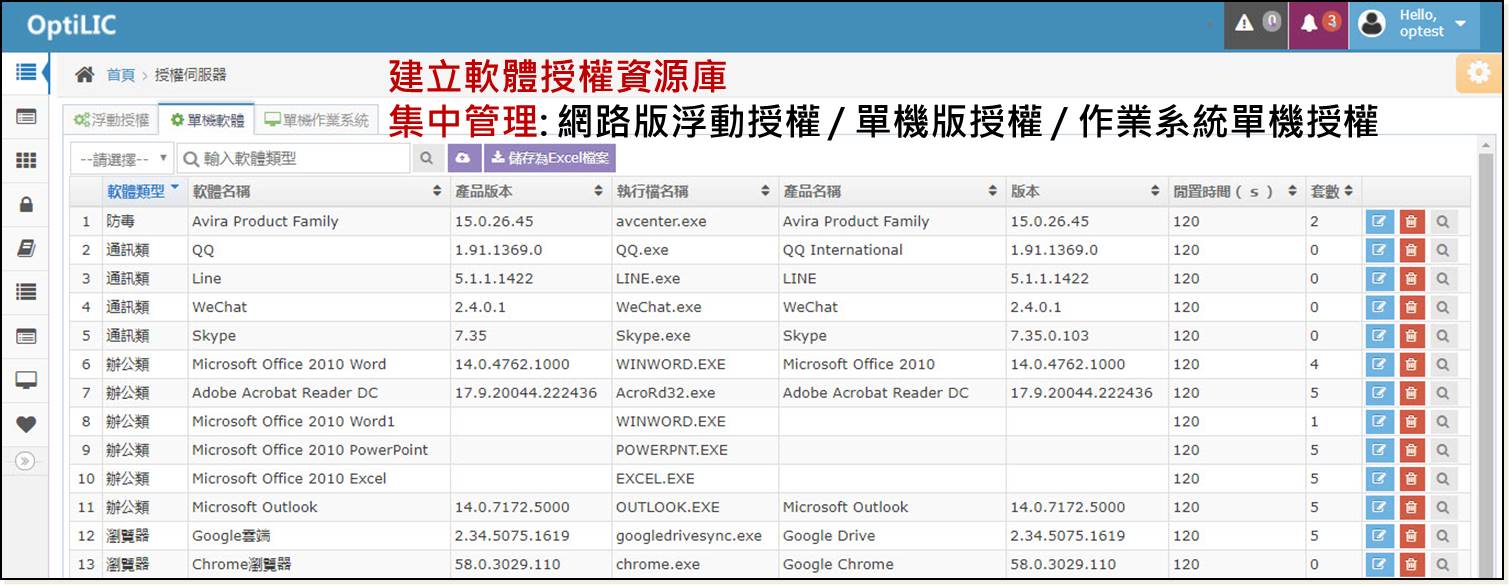The image size is (1509, 585).
Task: Click 儲存為Excel檔案 button
Action: [549, 158]
